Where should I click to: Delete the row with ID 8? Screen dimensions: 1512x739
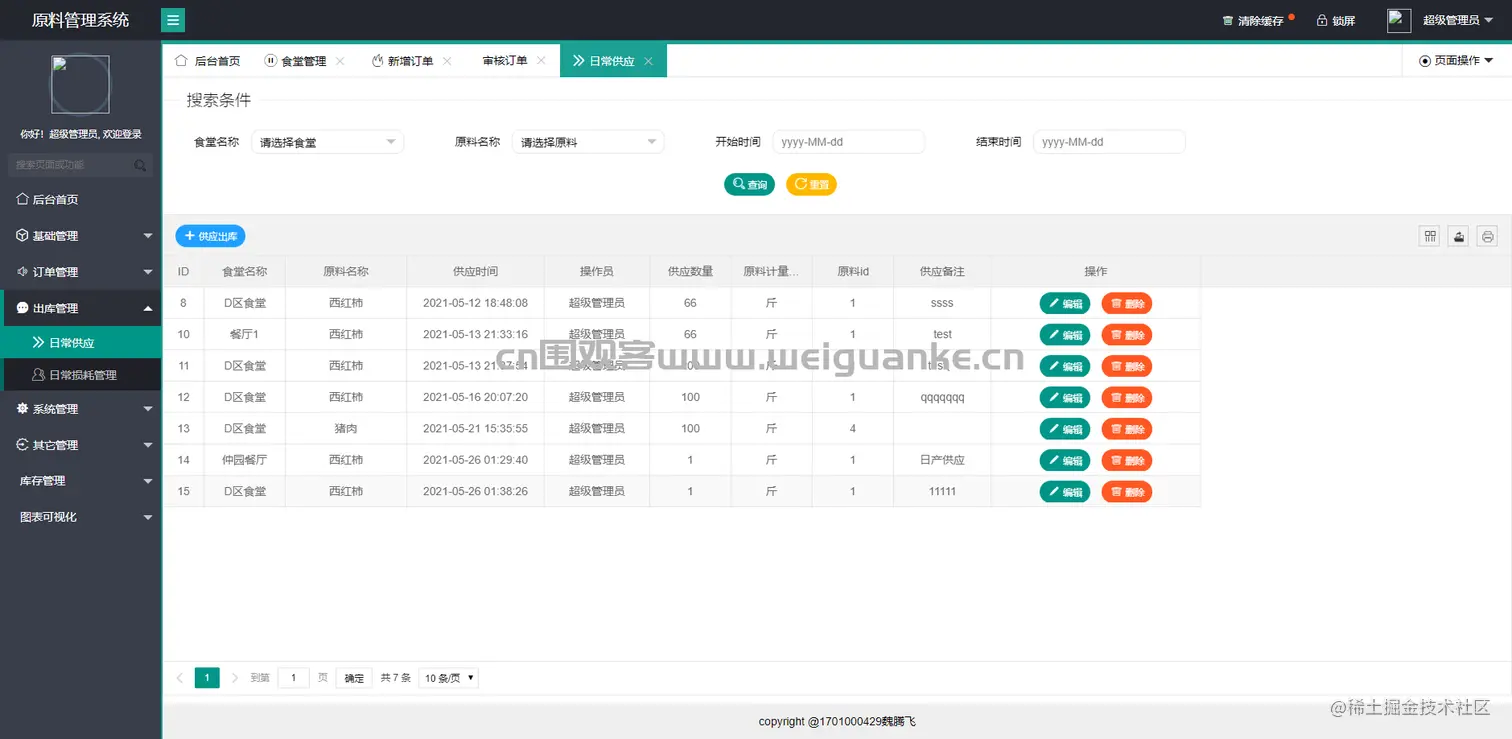(x=1127, y=303)
